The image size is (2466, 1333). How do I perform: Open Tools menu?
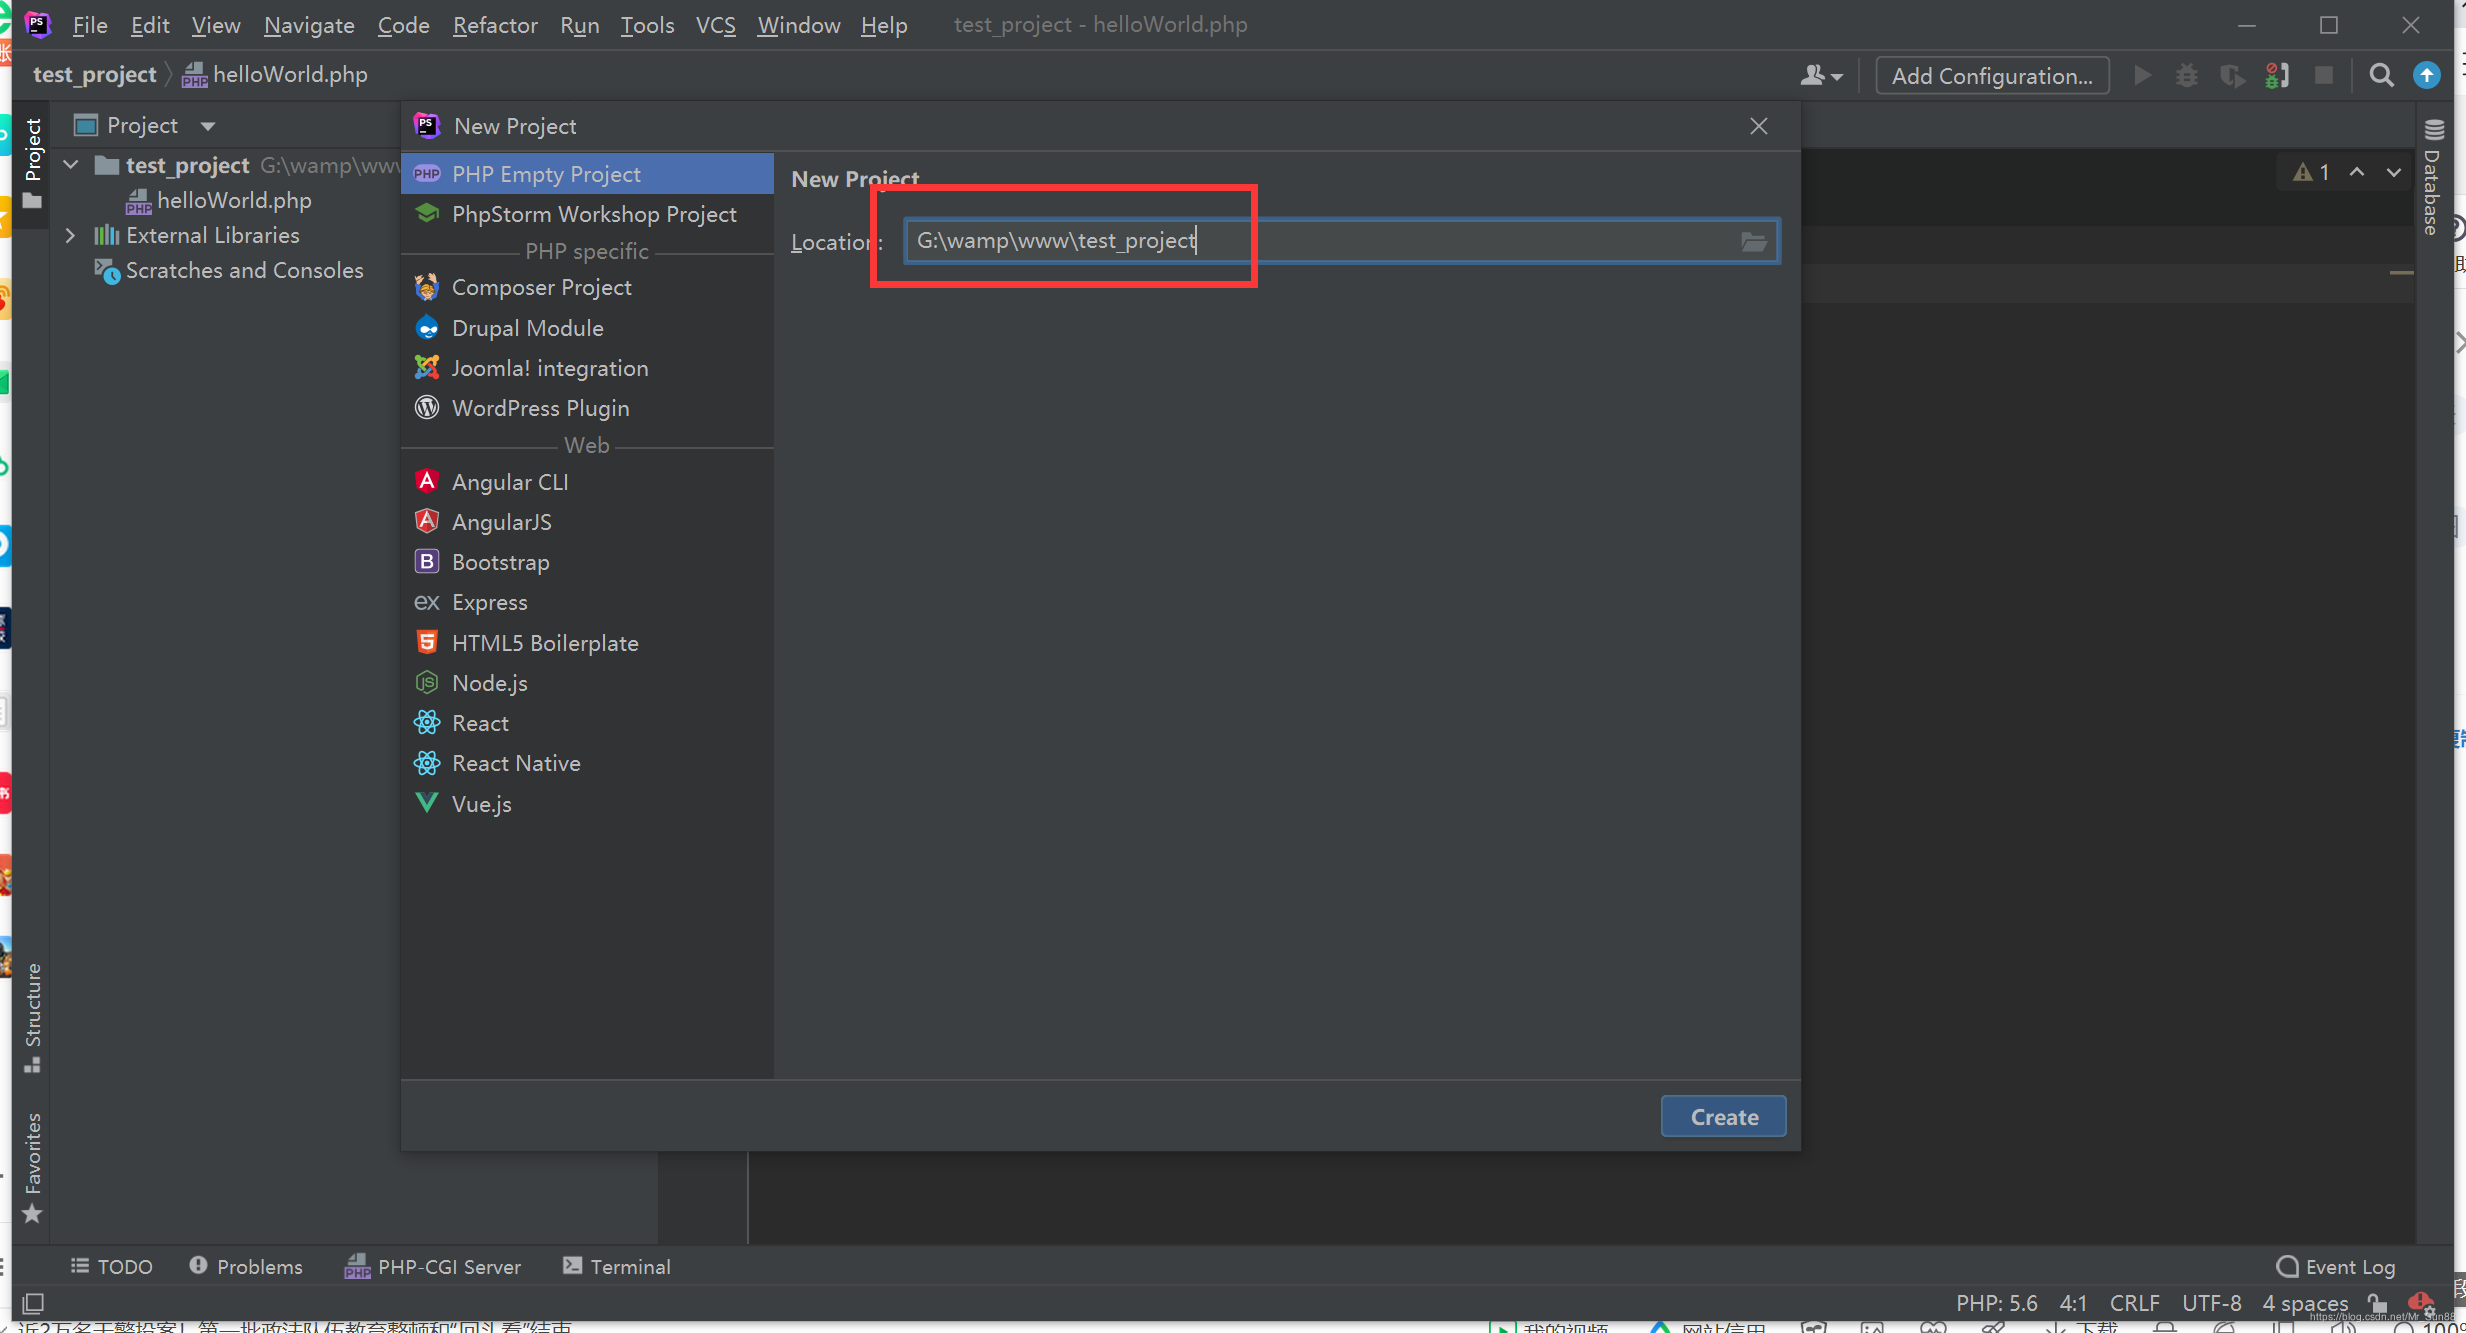coord(647,25)
